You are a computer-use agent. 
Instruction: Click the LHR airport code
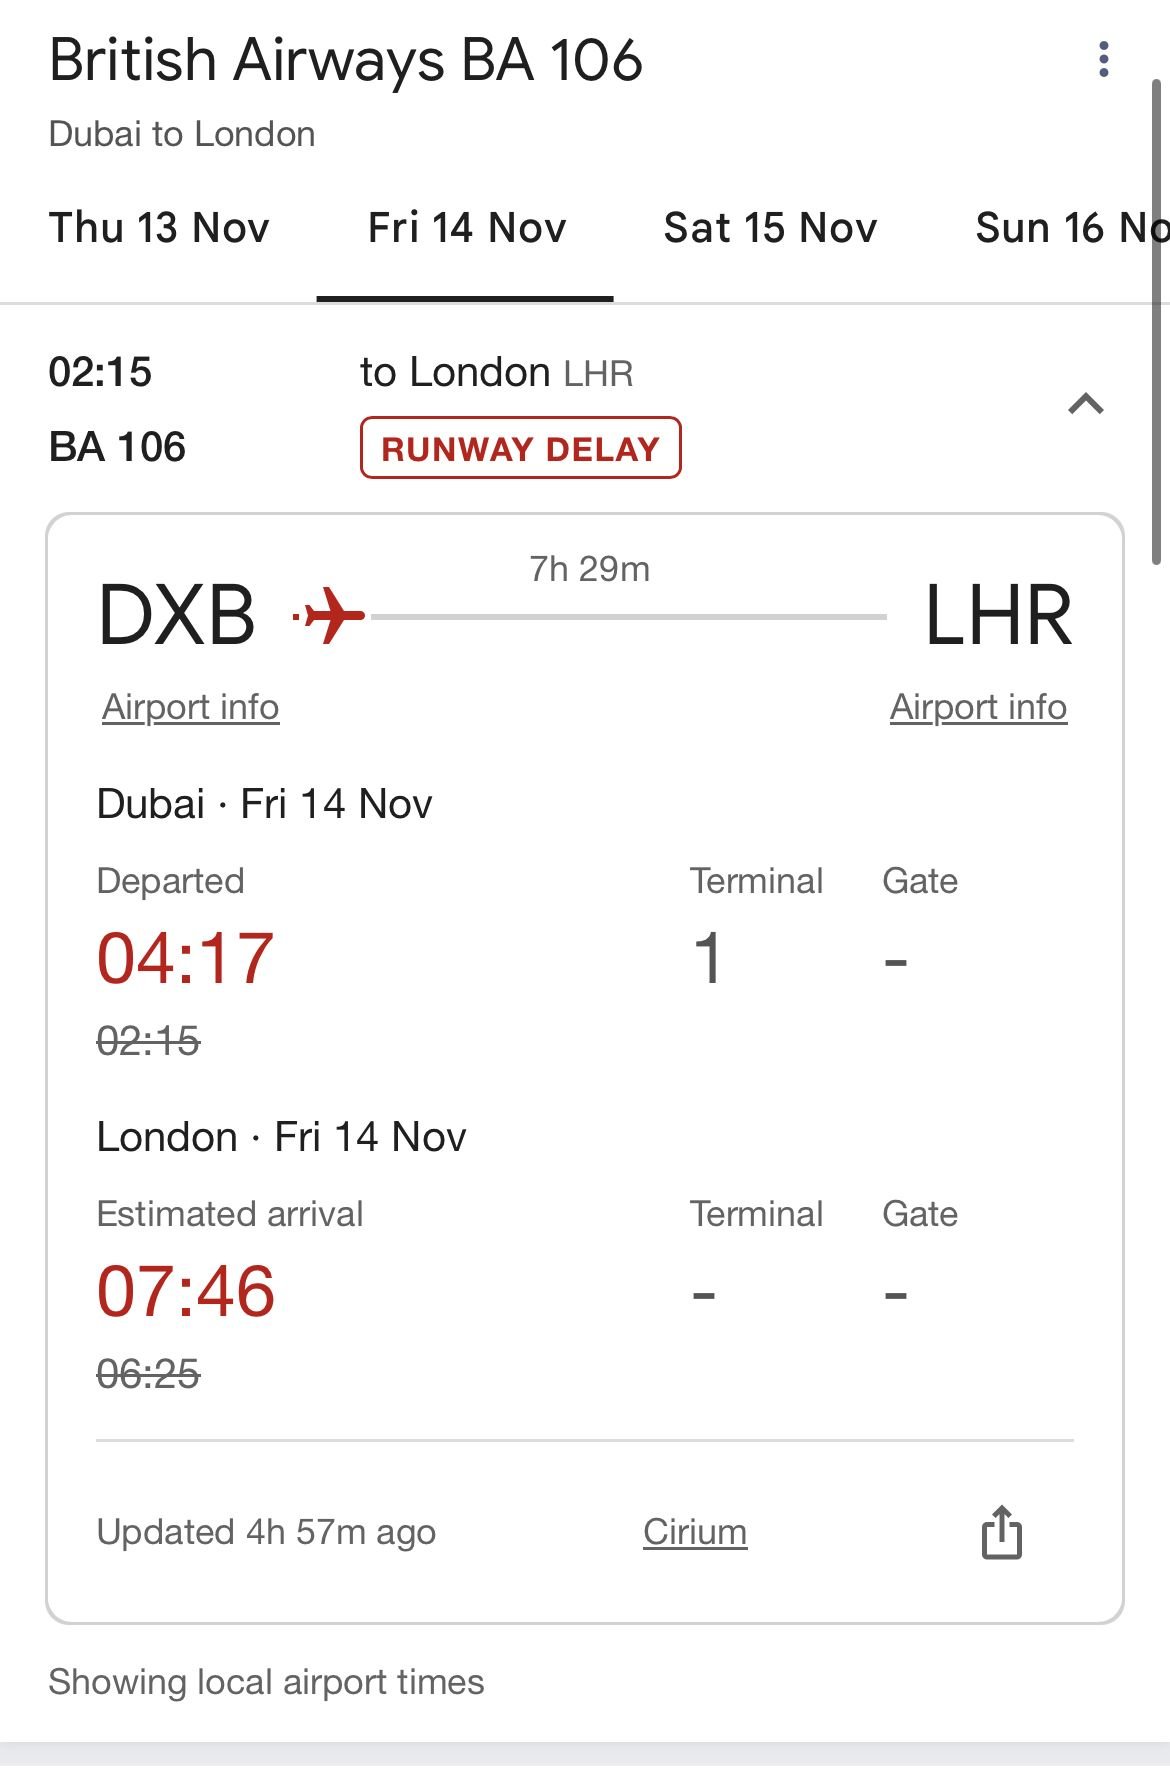(x=998, y=615)
